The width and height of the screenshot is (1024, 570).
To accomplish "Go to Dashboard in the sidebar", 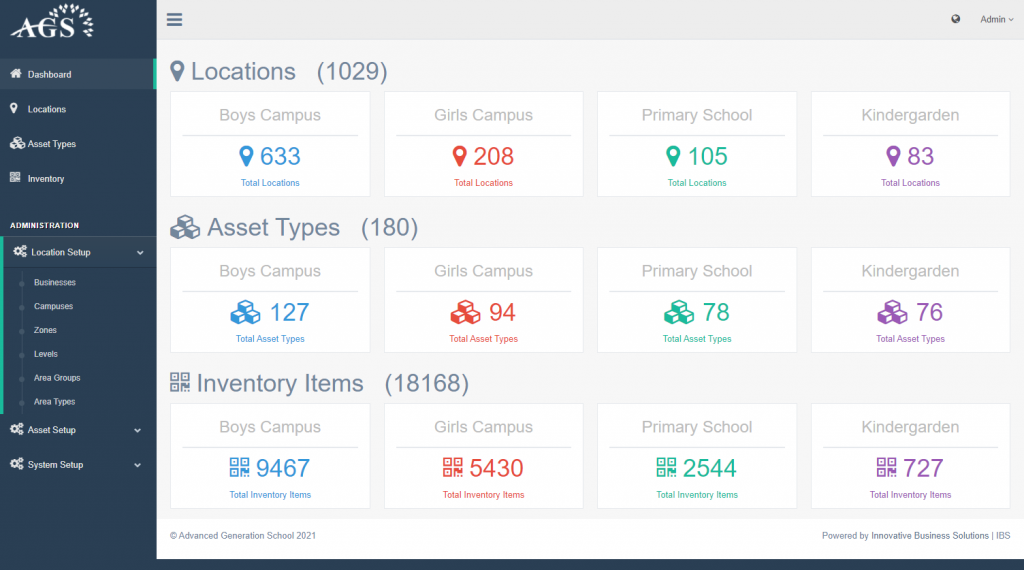I will [x=49, y=74].
